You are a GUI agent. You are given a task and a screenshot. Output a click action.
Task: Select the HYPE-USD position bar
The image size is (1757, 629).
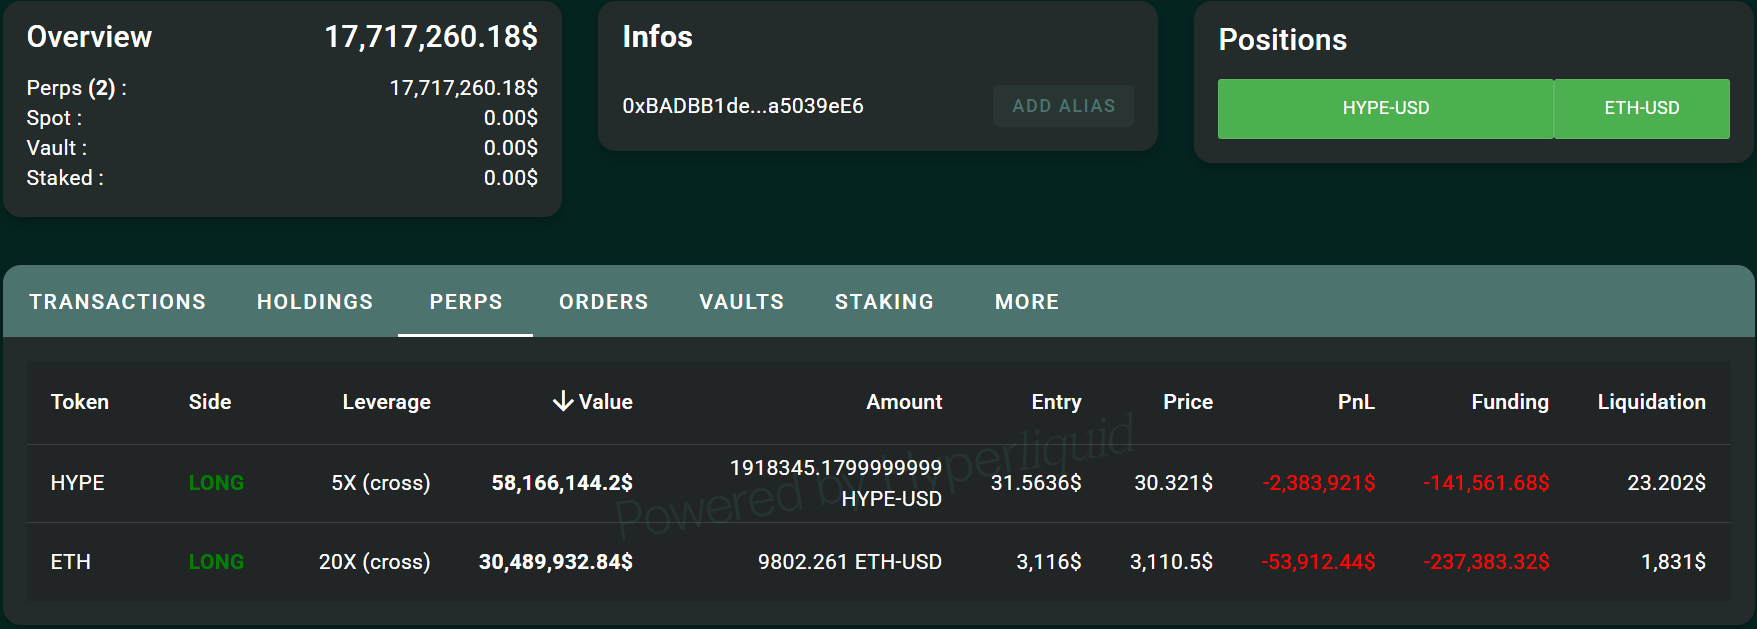click(x=1385, y=108)
